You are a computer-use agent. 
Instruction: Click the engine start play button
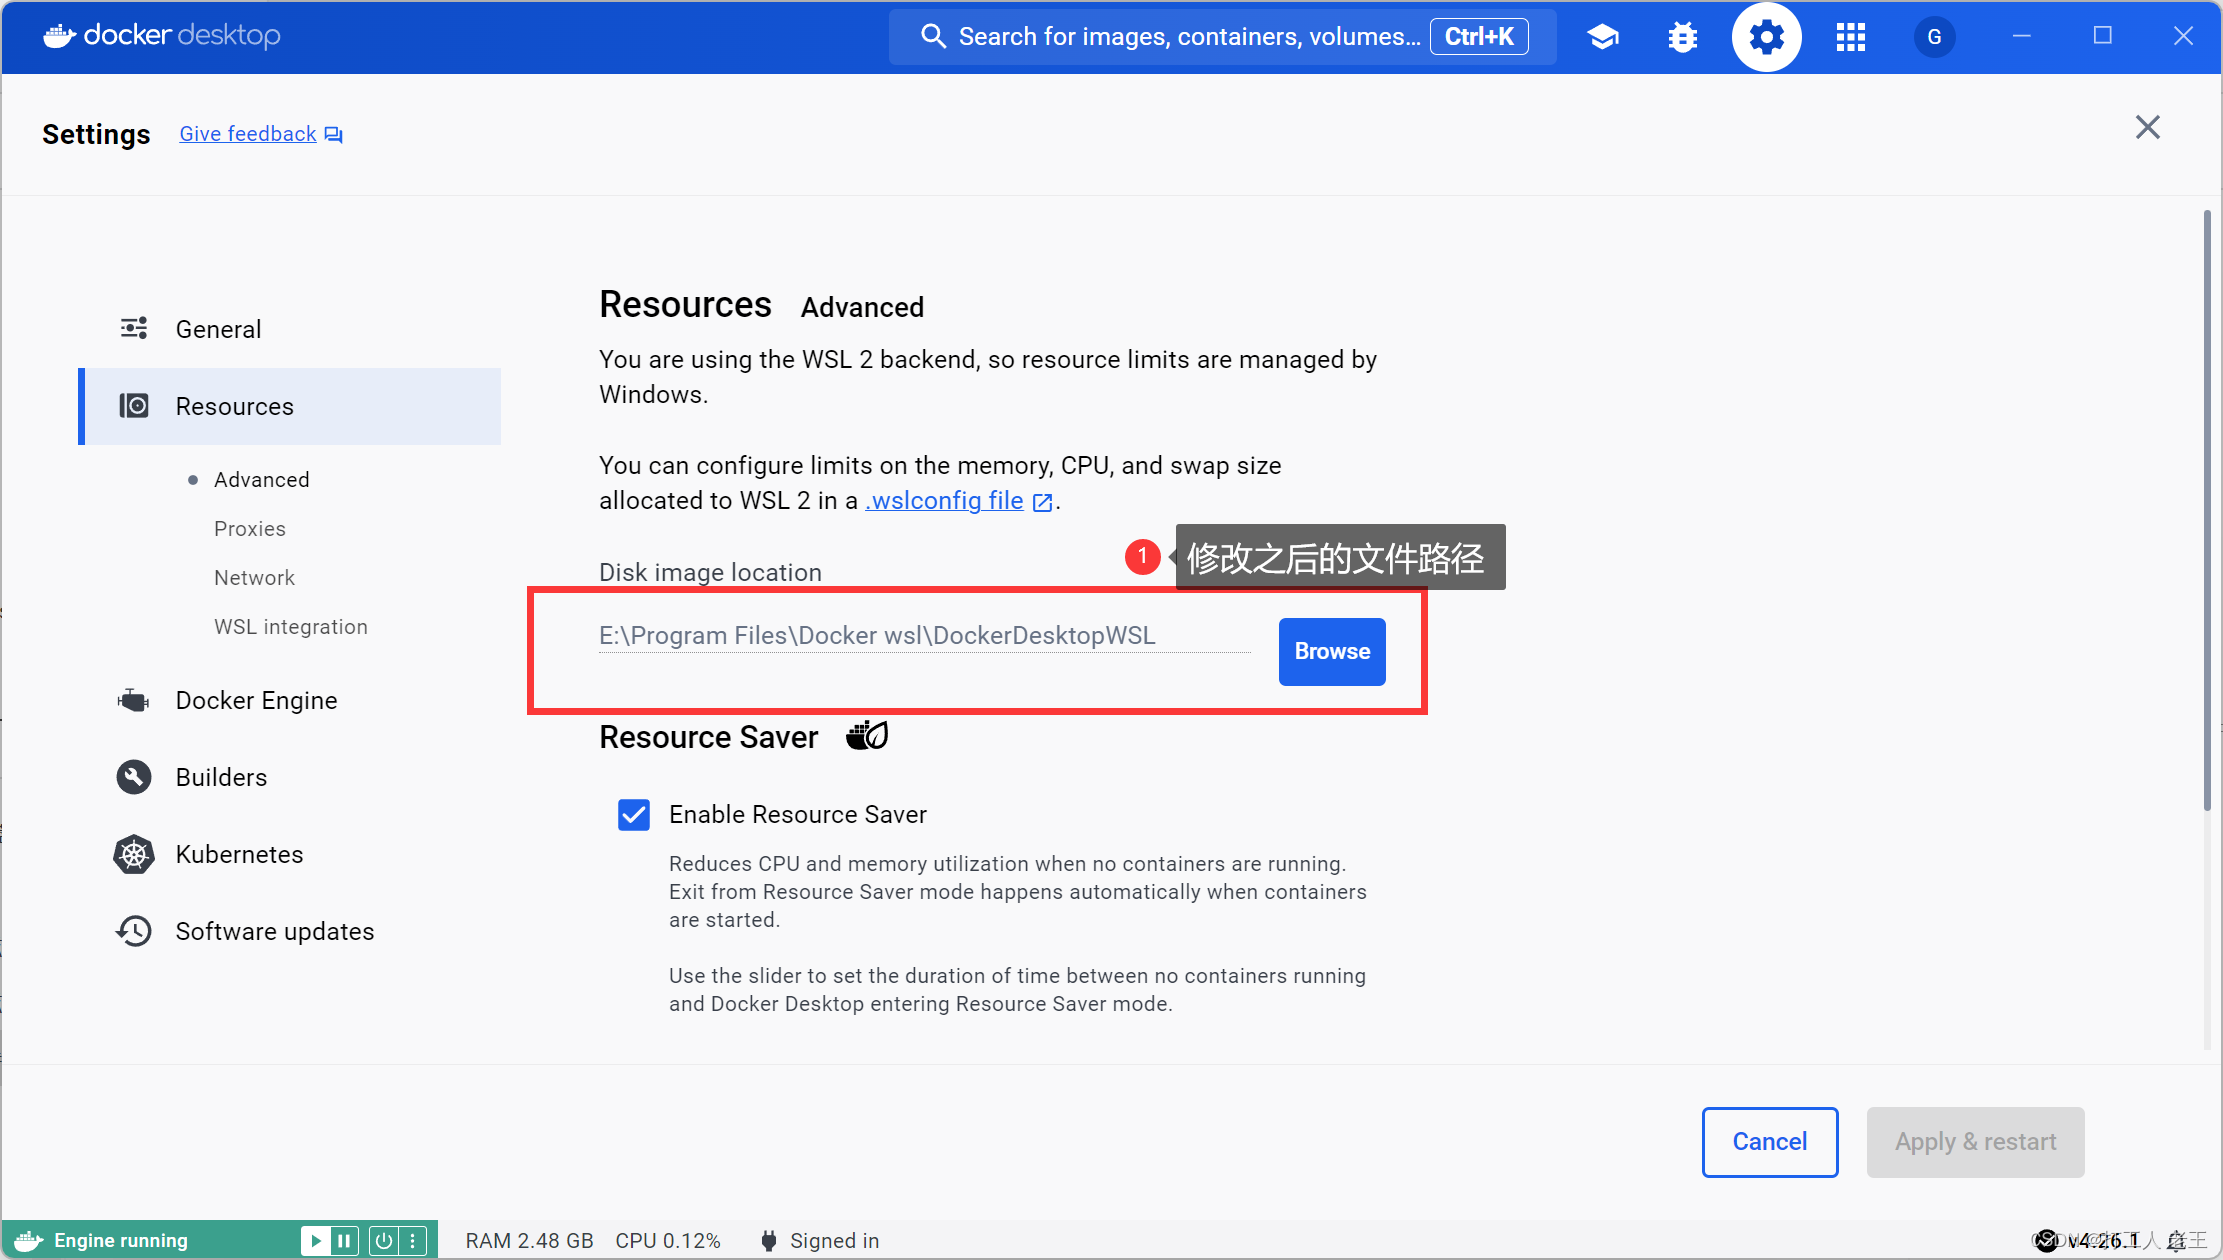point(315,1241)
